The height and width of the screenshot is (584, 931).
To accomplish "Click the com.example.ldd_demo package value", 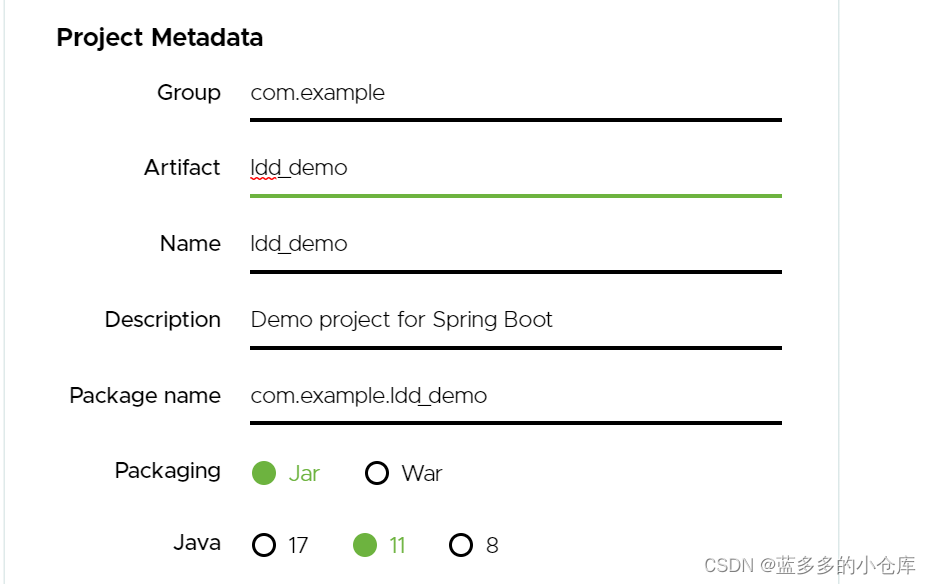I will 368,396.
